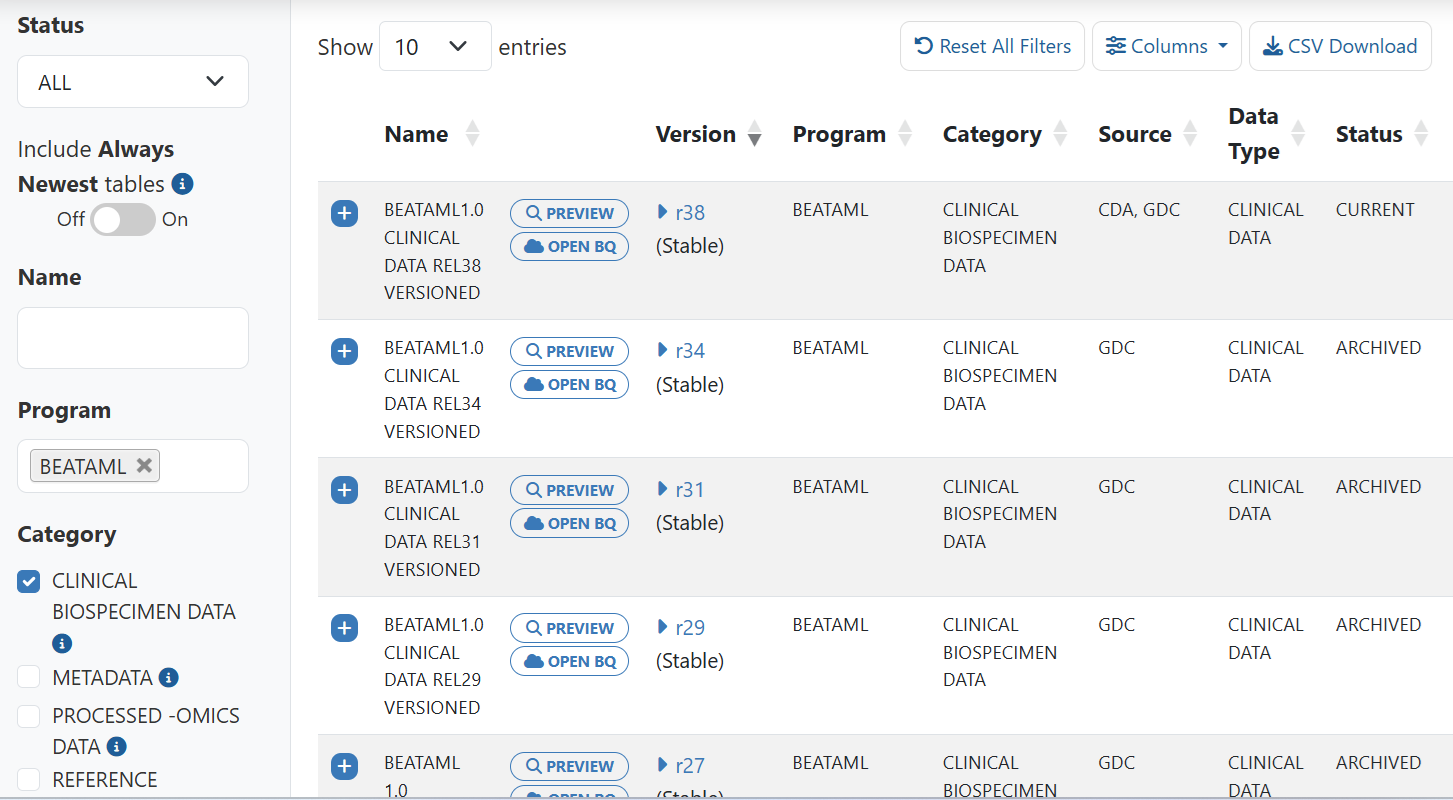Preview the REL31 versioned table
The height and width of the screenshot is (800, 1453).
[569, 490]
